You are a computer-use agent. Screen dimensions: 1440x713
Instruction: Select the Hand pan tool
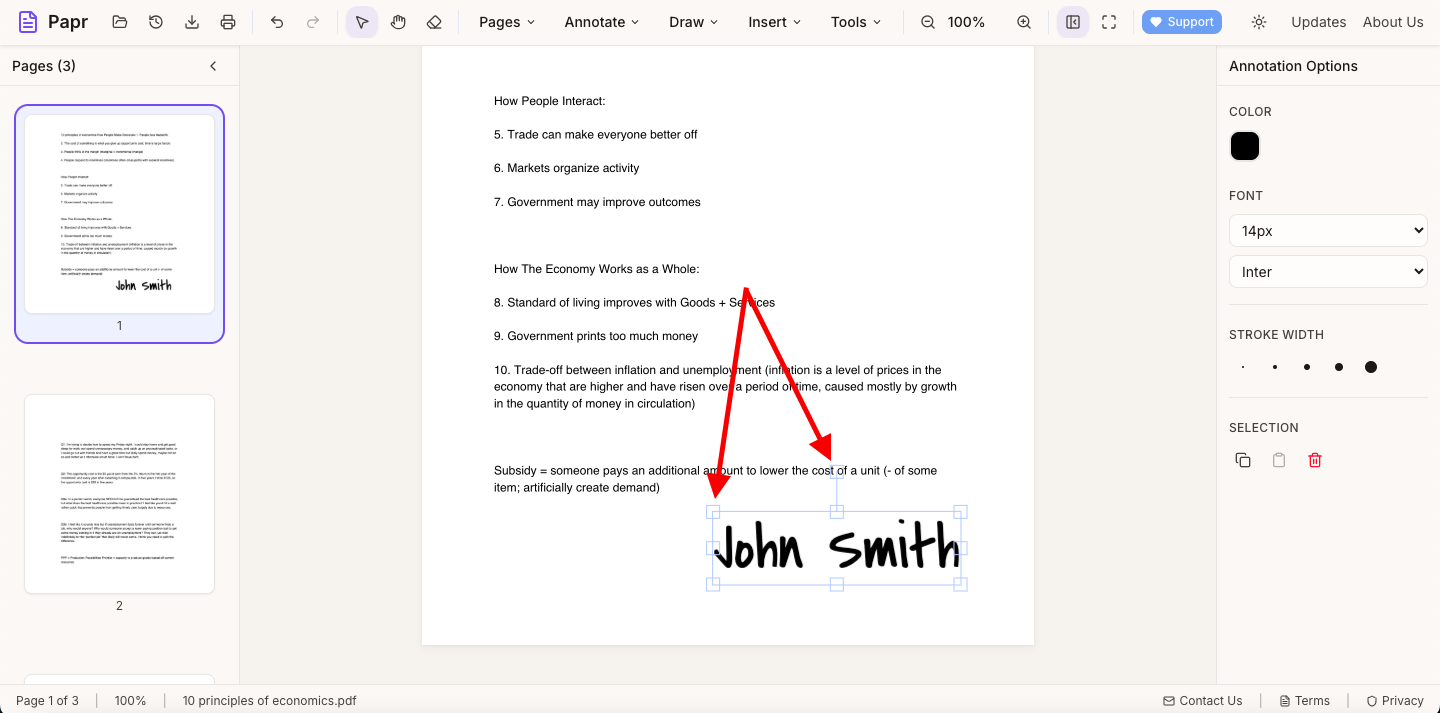[x=398, y=21]
